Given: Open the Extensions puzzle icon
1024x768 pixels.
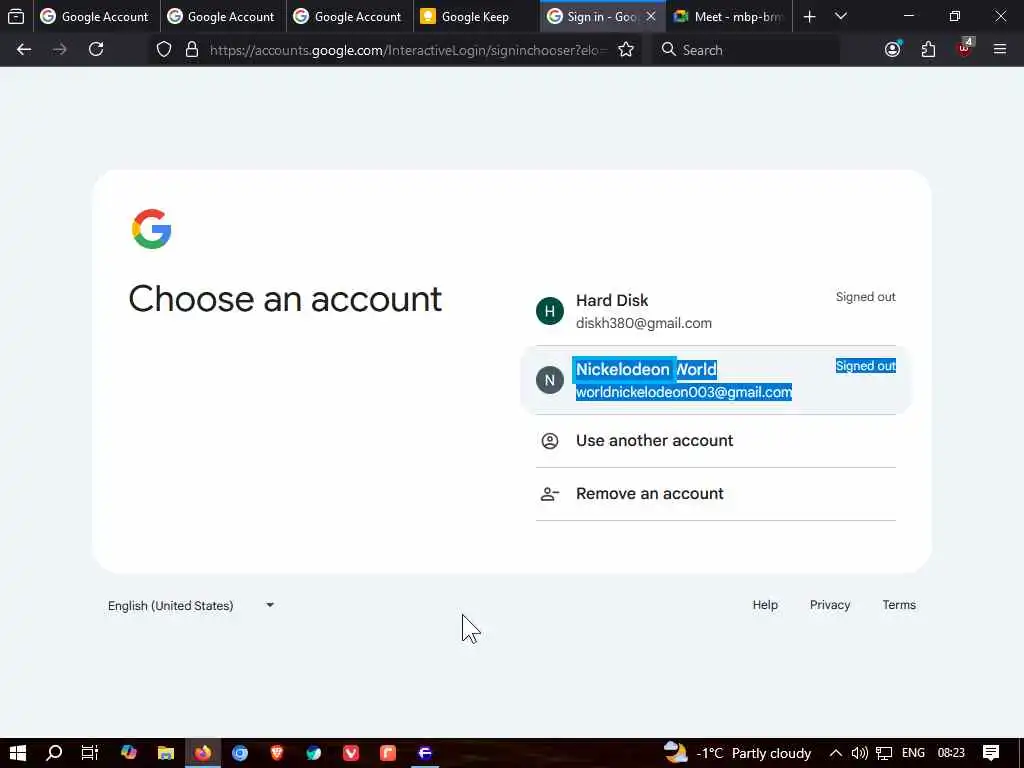Looking at the screenshot, I should click(928, 50).
